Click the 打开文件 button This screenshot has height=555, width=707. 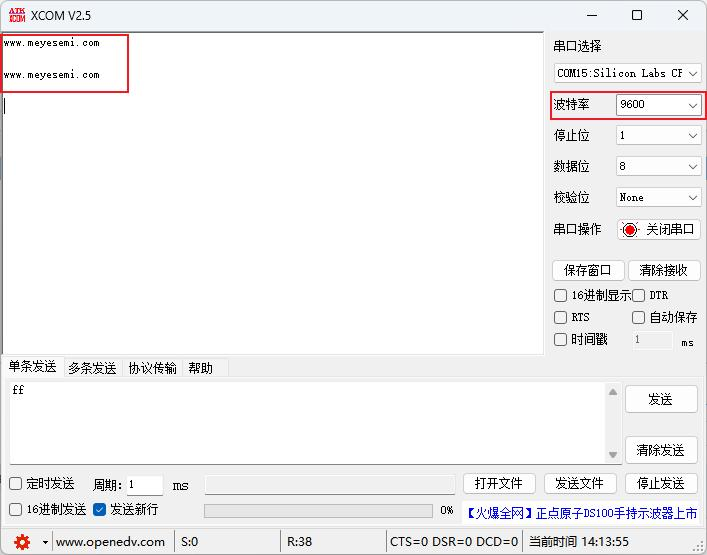pos(499,484)
